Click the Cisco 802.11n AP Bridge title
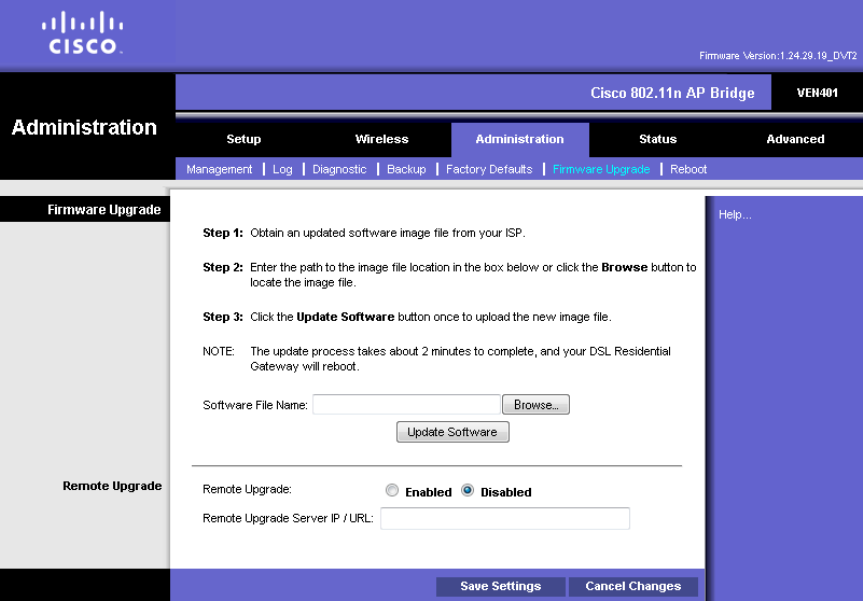The width and height of the screenshot is (863, 601). (673, 92)
